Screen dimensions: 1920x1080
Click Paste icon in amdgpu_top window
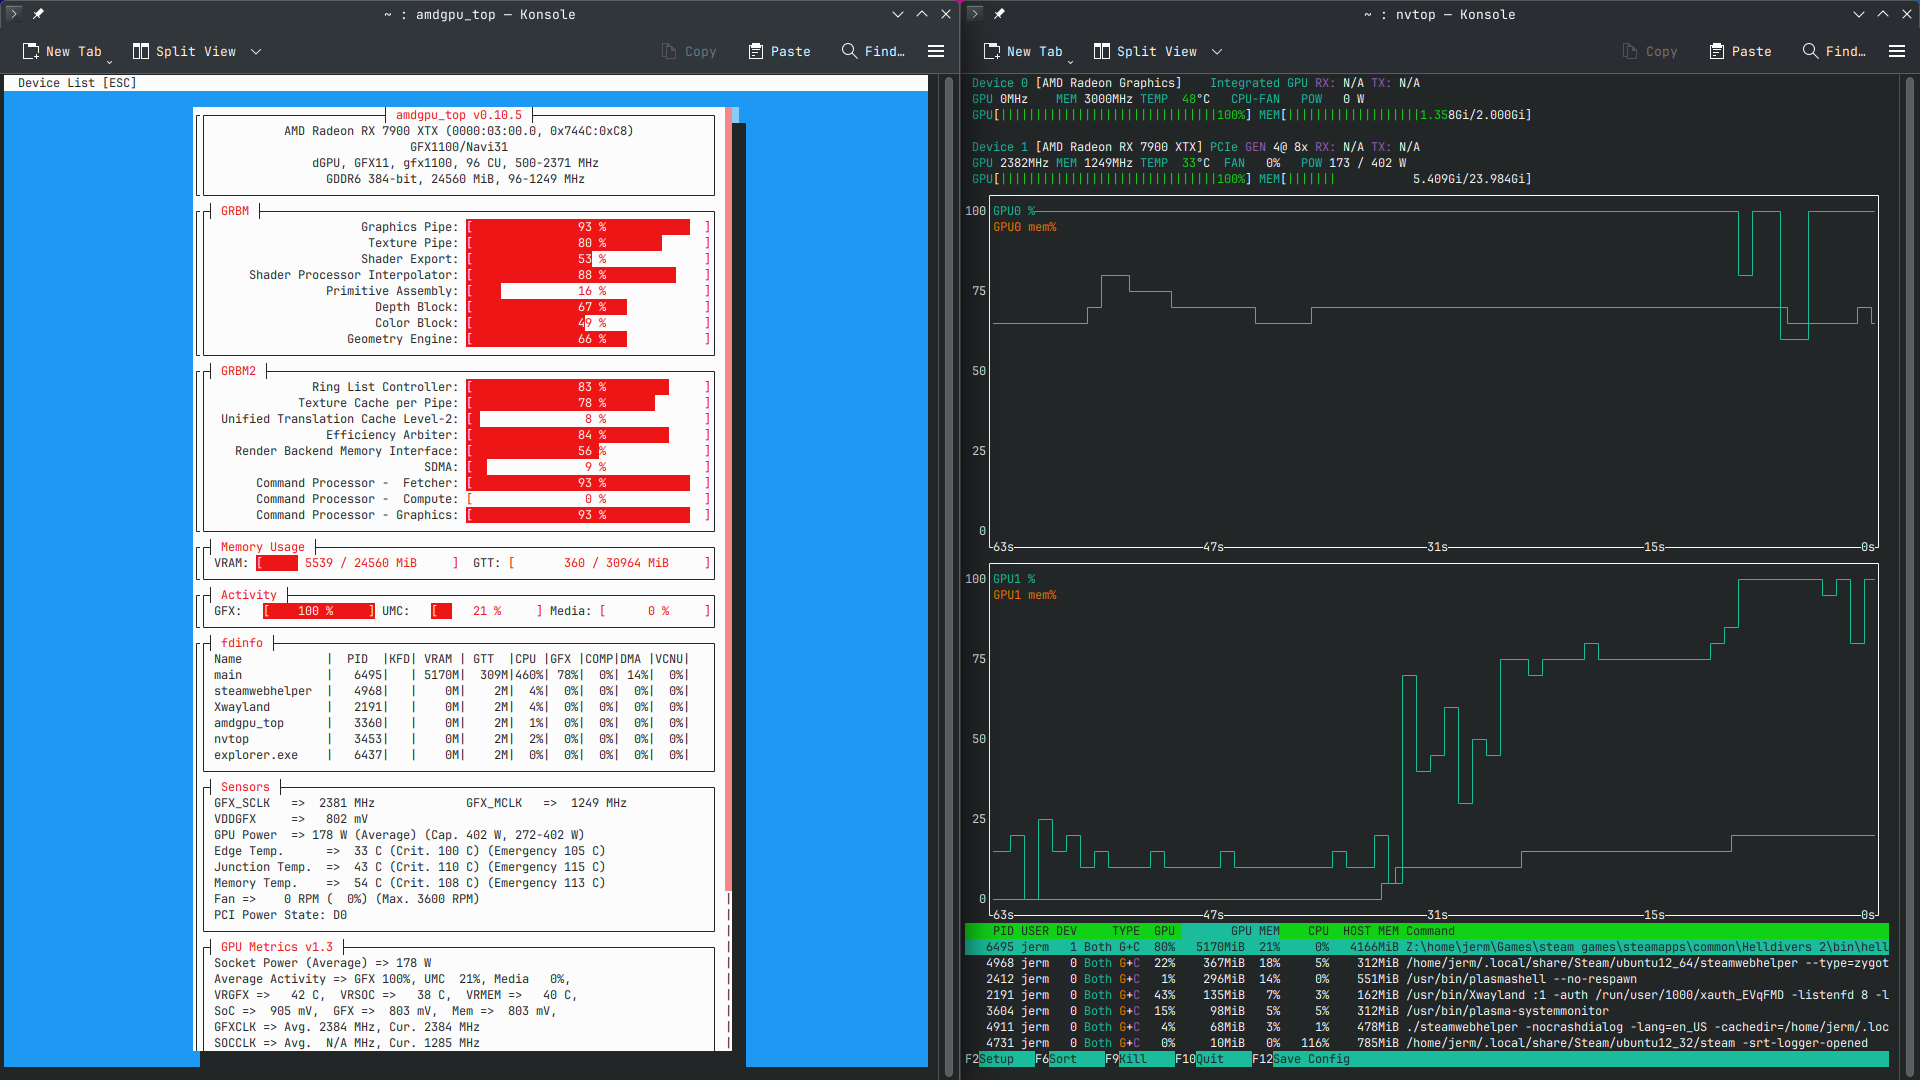[756, 51]
